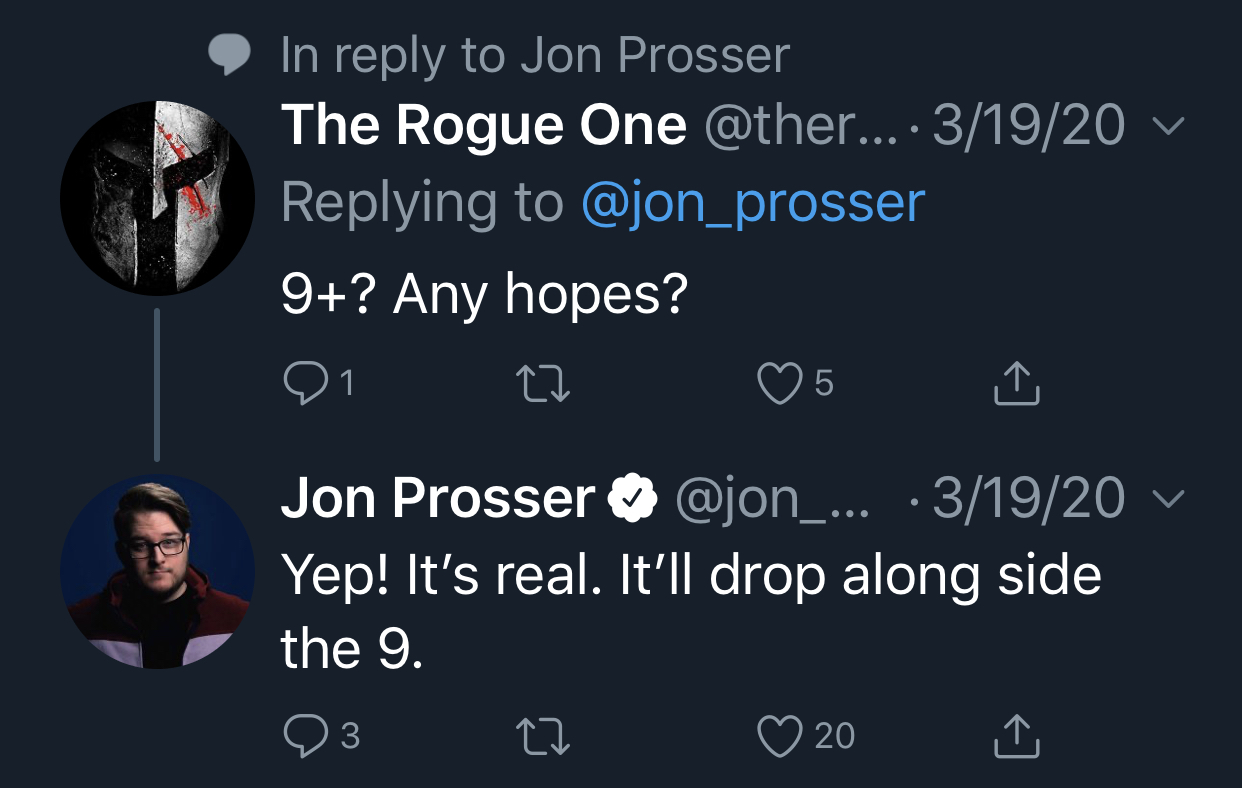Open options chevron on Jon Prosser's tweet
The height and width of the screenshot is (788, 1242).
[1167, 498]
